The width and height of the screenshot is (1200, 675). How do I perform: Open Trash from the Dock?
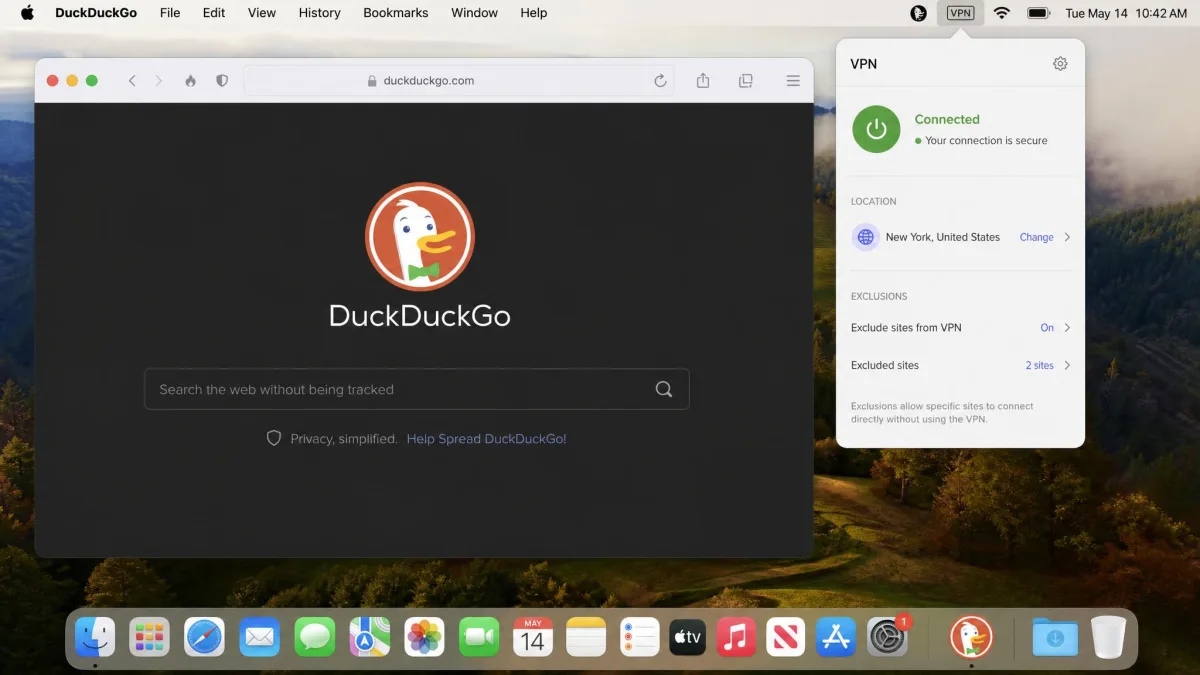tap(1108, 636)
